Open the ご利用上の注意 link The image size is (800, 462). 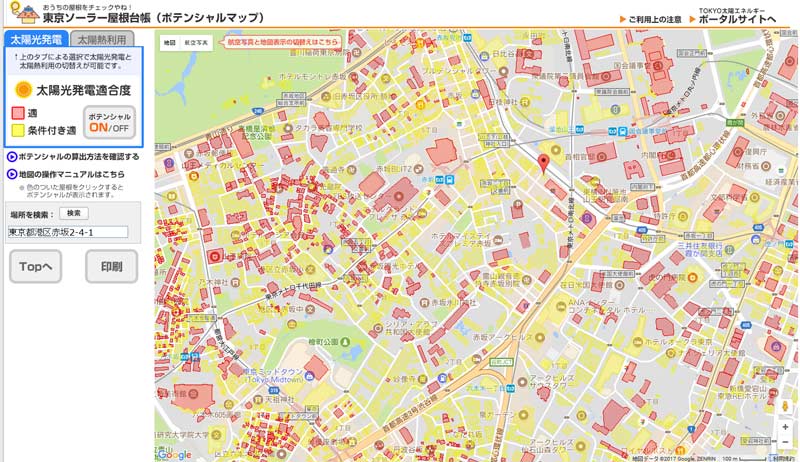[651, 19]
